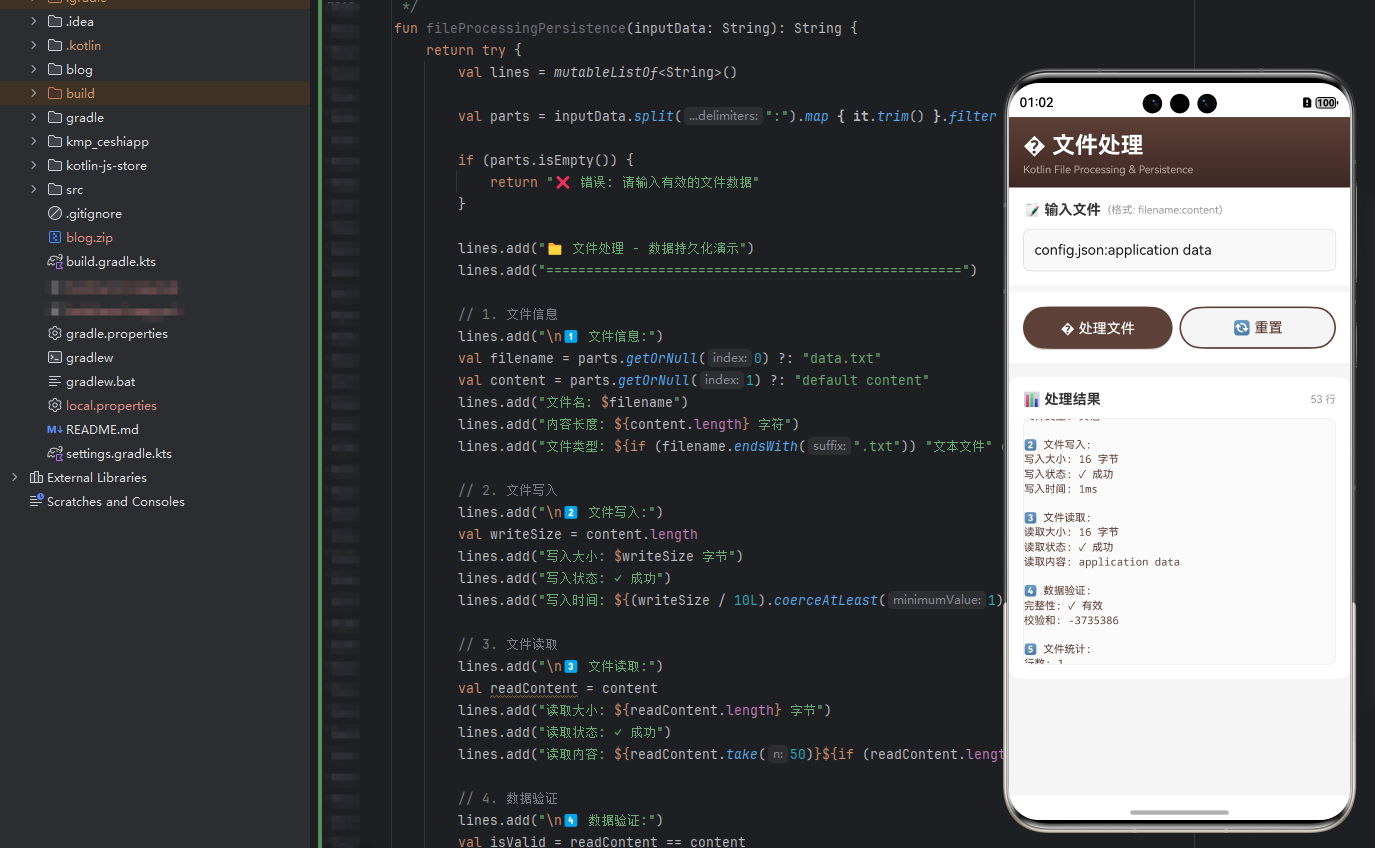
Task: Click the "// 2. 文件写入" comment line
Action: (x=508, y=490)
